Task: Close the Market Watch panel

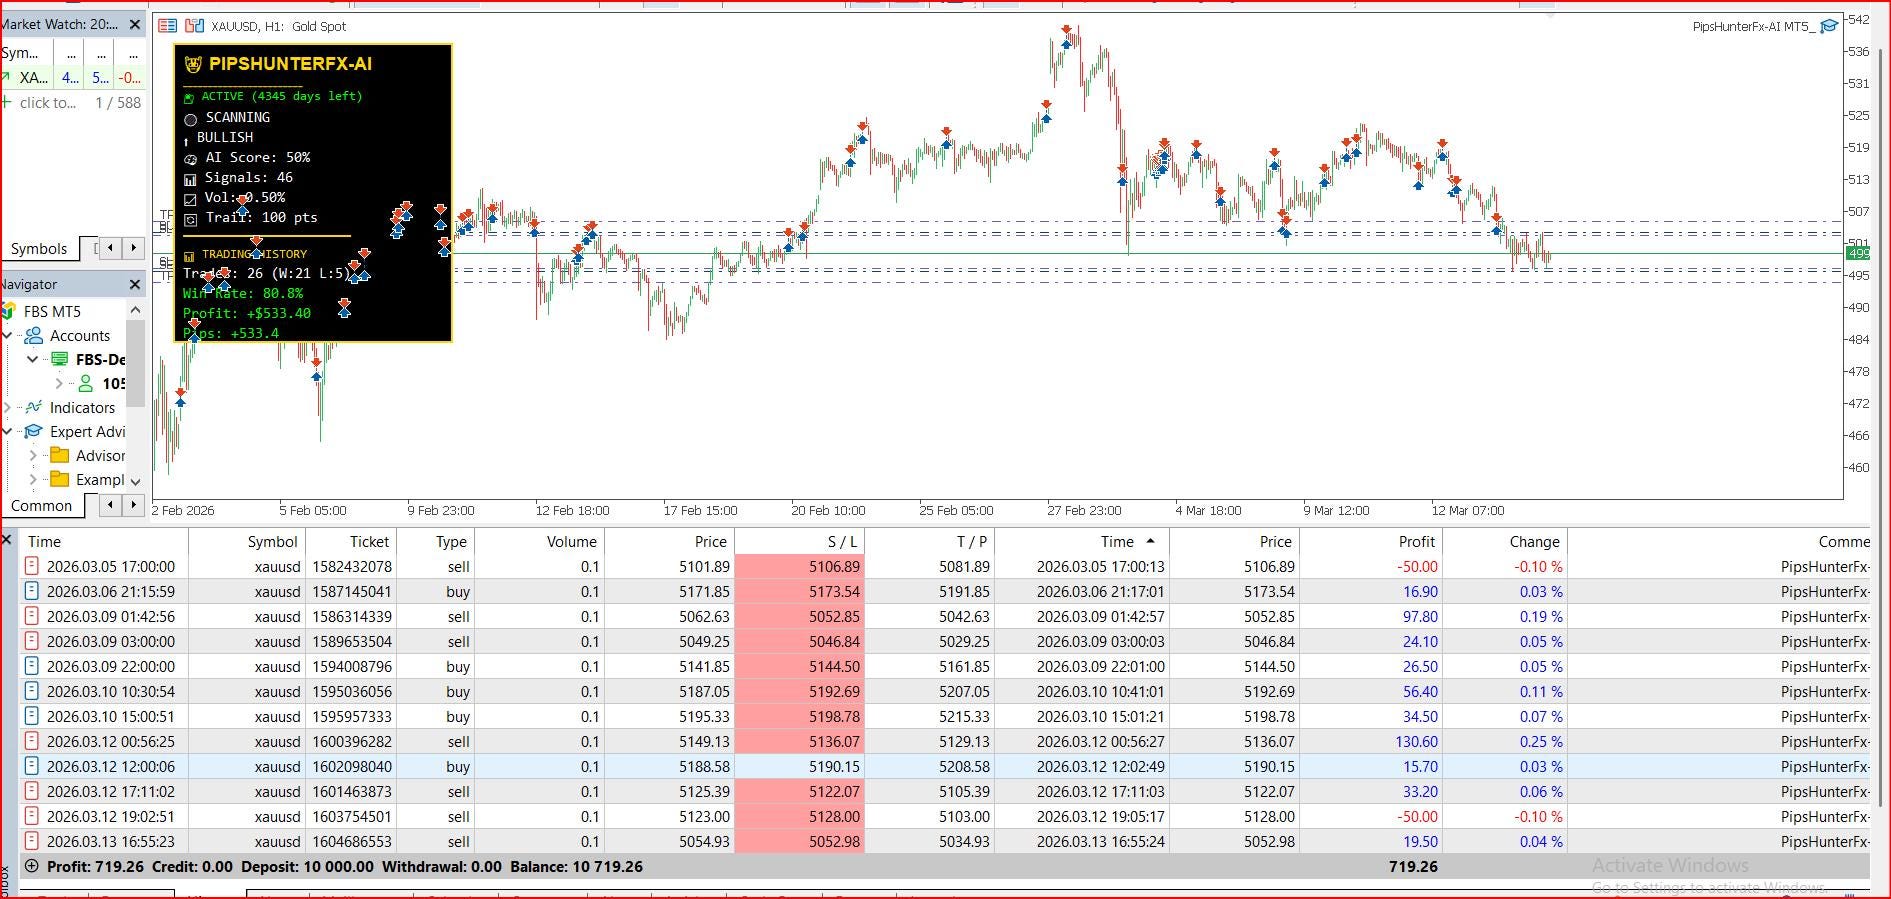Action: (135, 24)
